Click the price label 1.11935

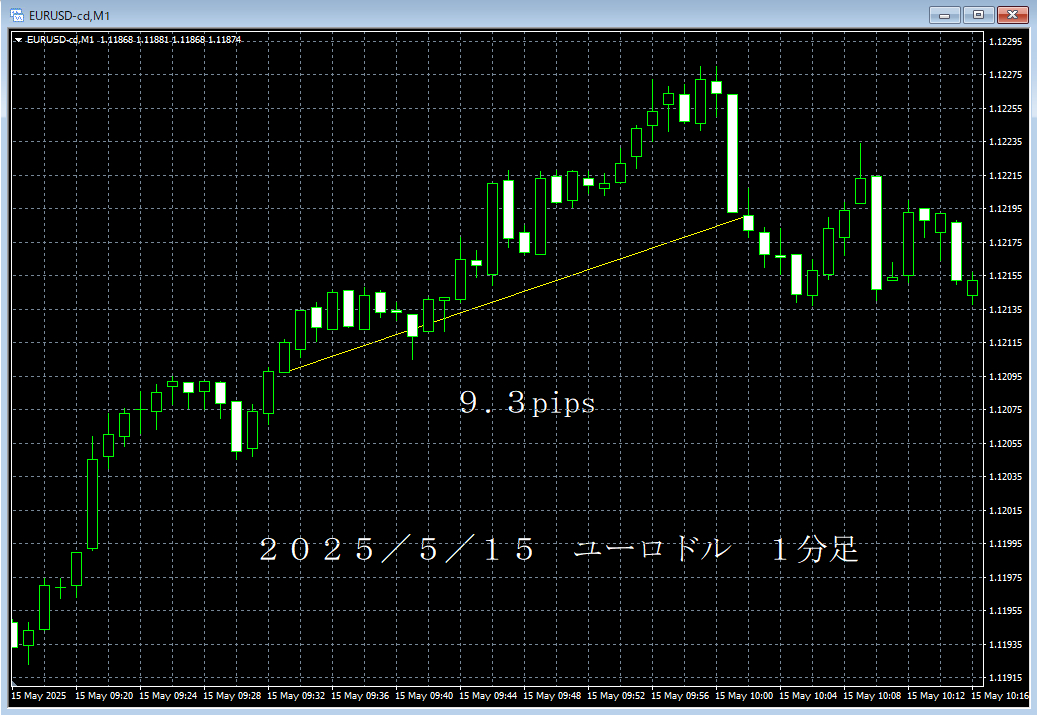pyautogui.click(x=1005, y=644)
